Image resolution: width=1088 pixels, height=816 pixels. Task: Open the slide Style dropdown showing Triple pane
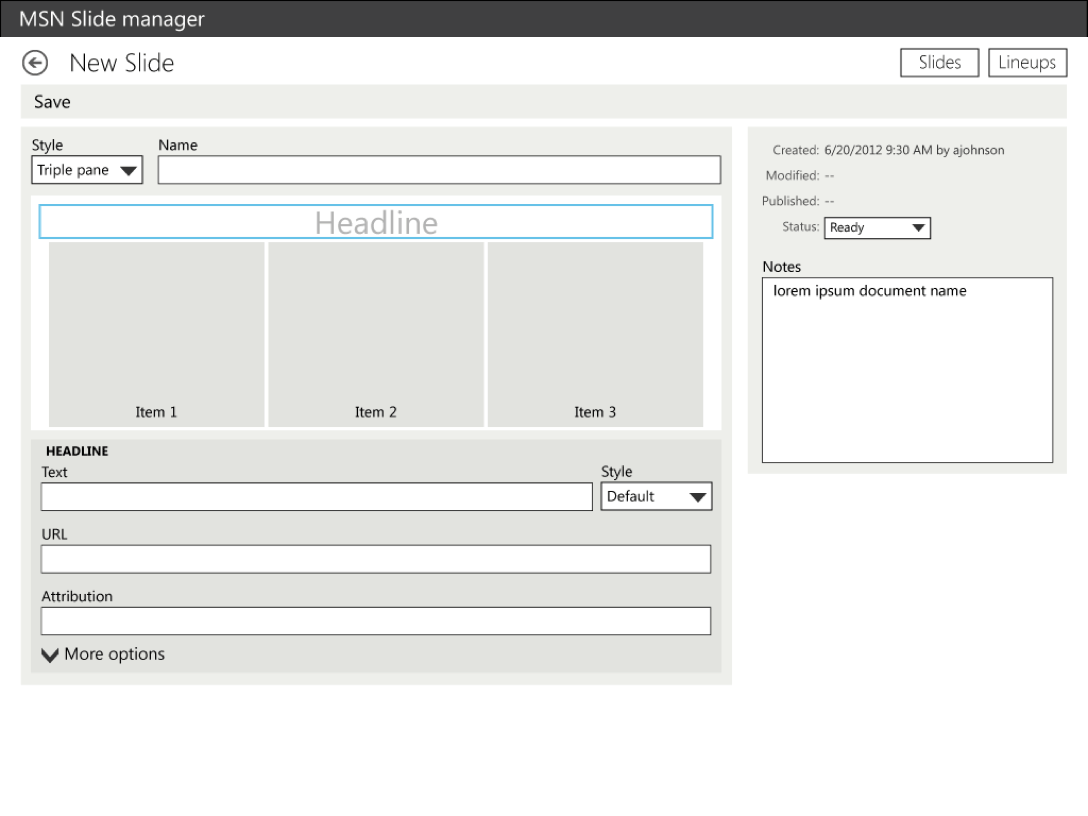click(x=87, y=170)
